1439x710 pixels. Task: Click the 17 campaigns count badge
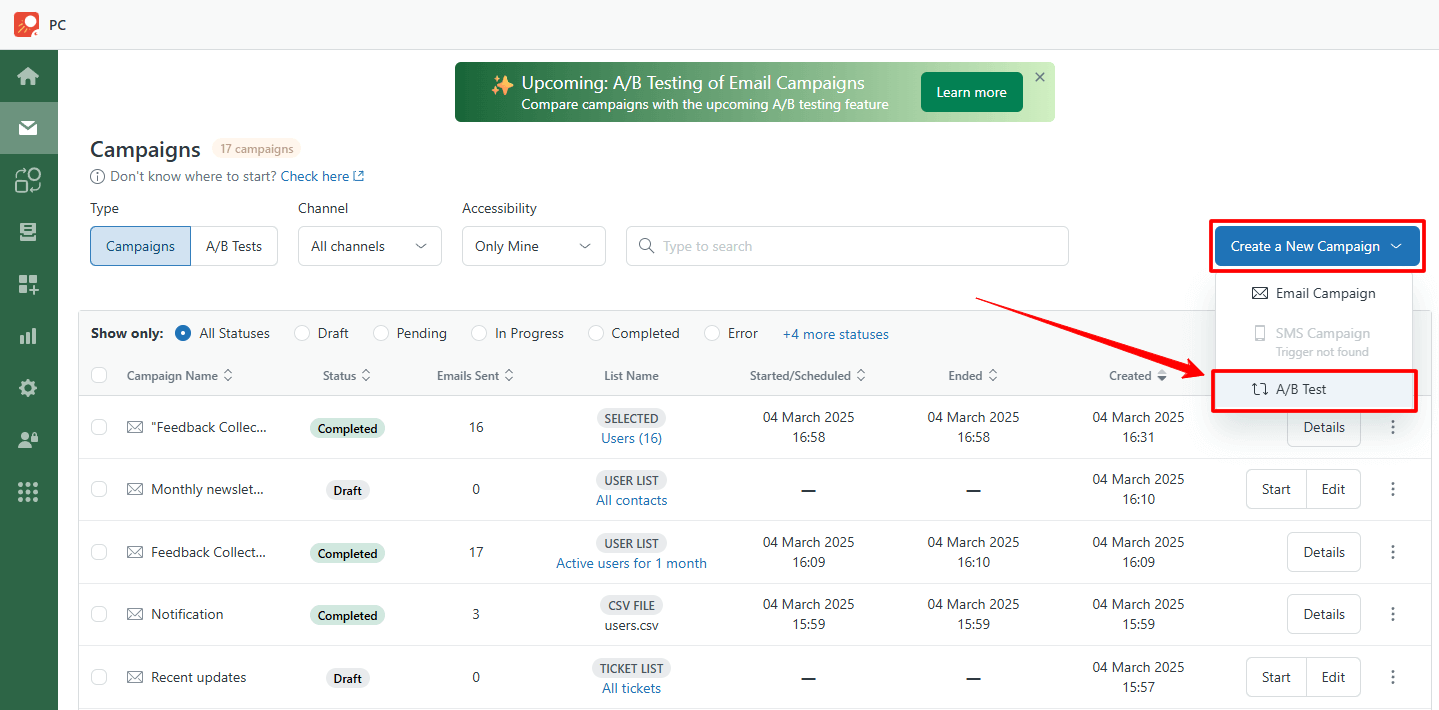[x=257, y=149]
